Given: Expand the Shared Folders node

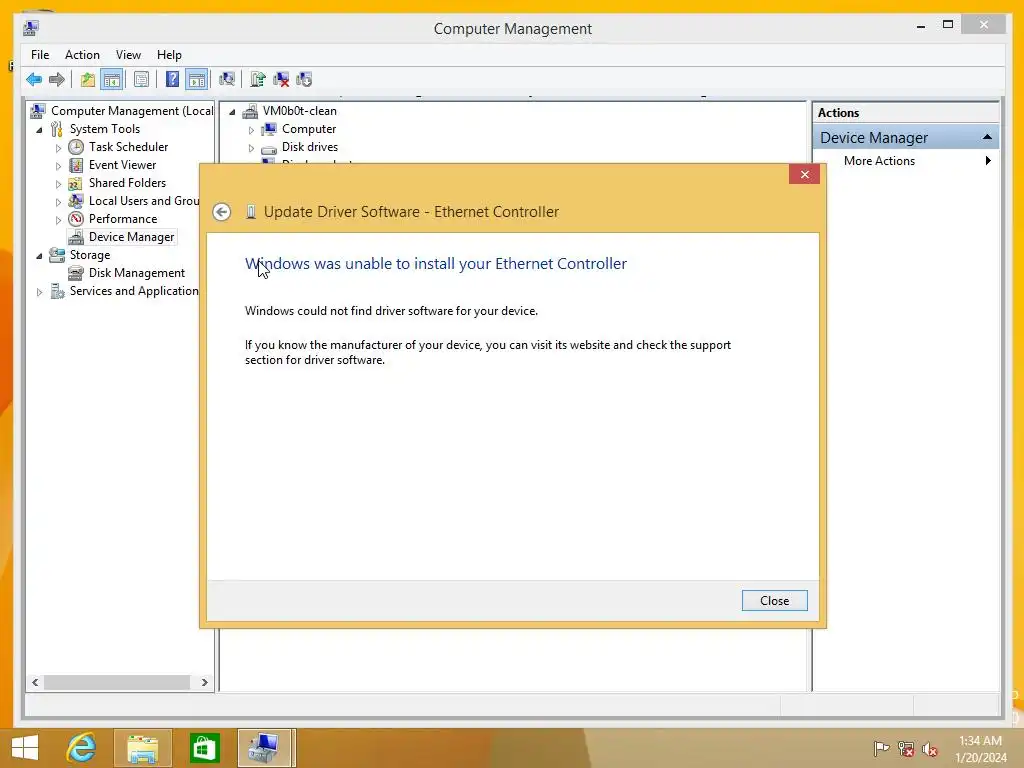Looking at the screenshot, I should 58,184.
